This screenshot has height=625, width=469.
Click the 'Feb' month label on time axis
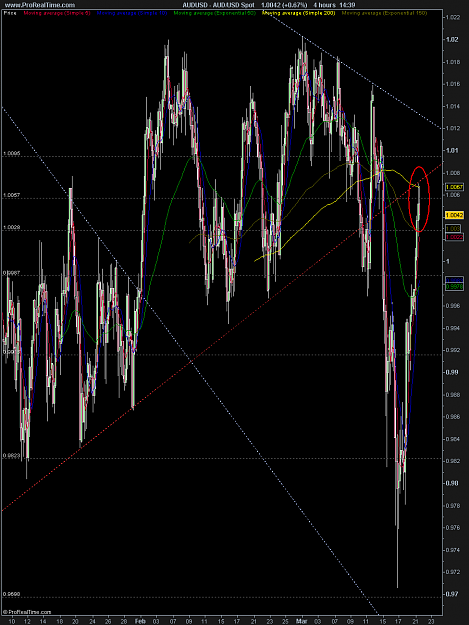coord(140,621)
